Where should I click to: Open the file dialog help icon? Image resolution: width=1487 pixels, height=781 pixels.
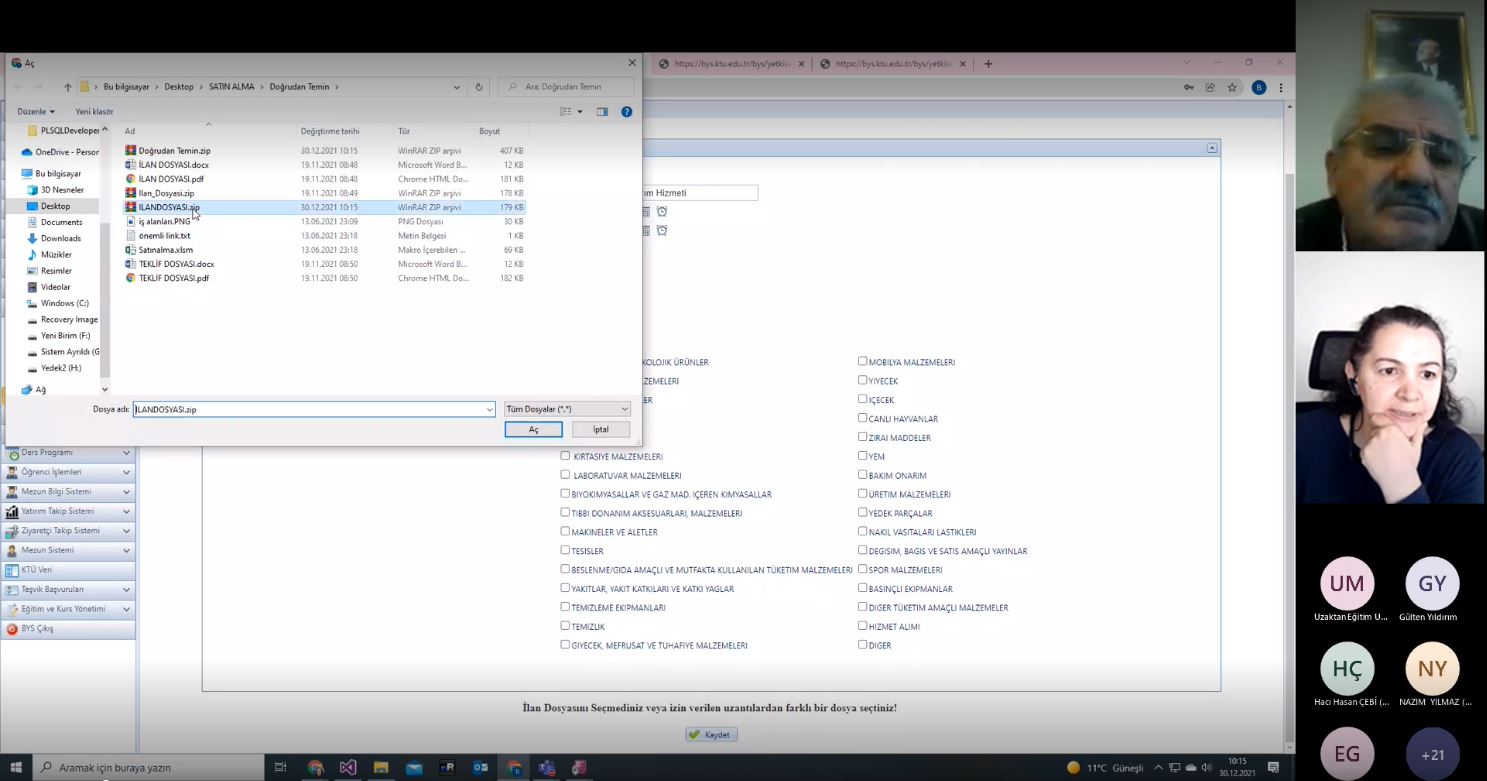click(627, 112)
